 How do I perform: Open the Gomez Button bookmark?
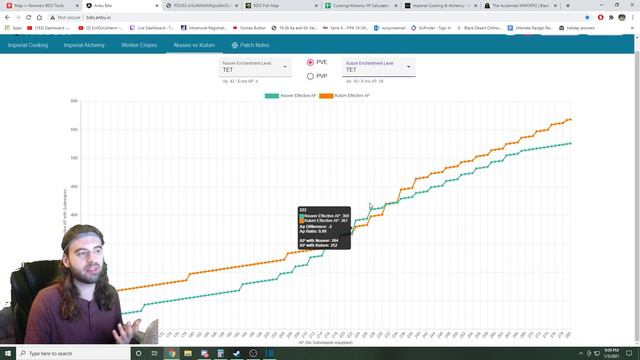coord(249,28)
